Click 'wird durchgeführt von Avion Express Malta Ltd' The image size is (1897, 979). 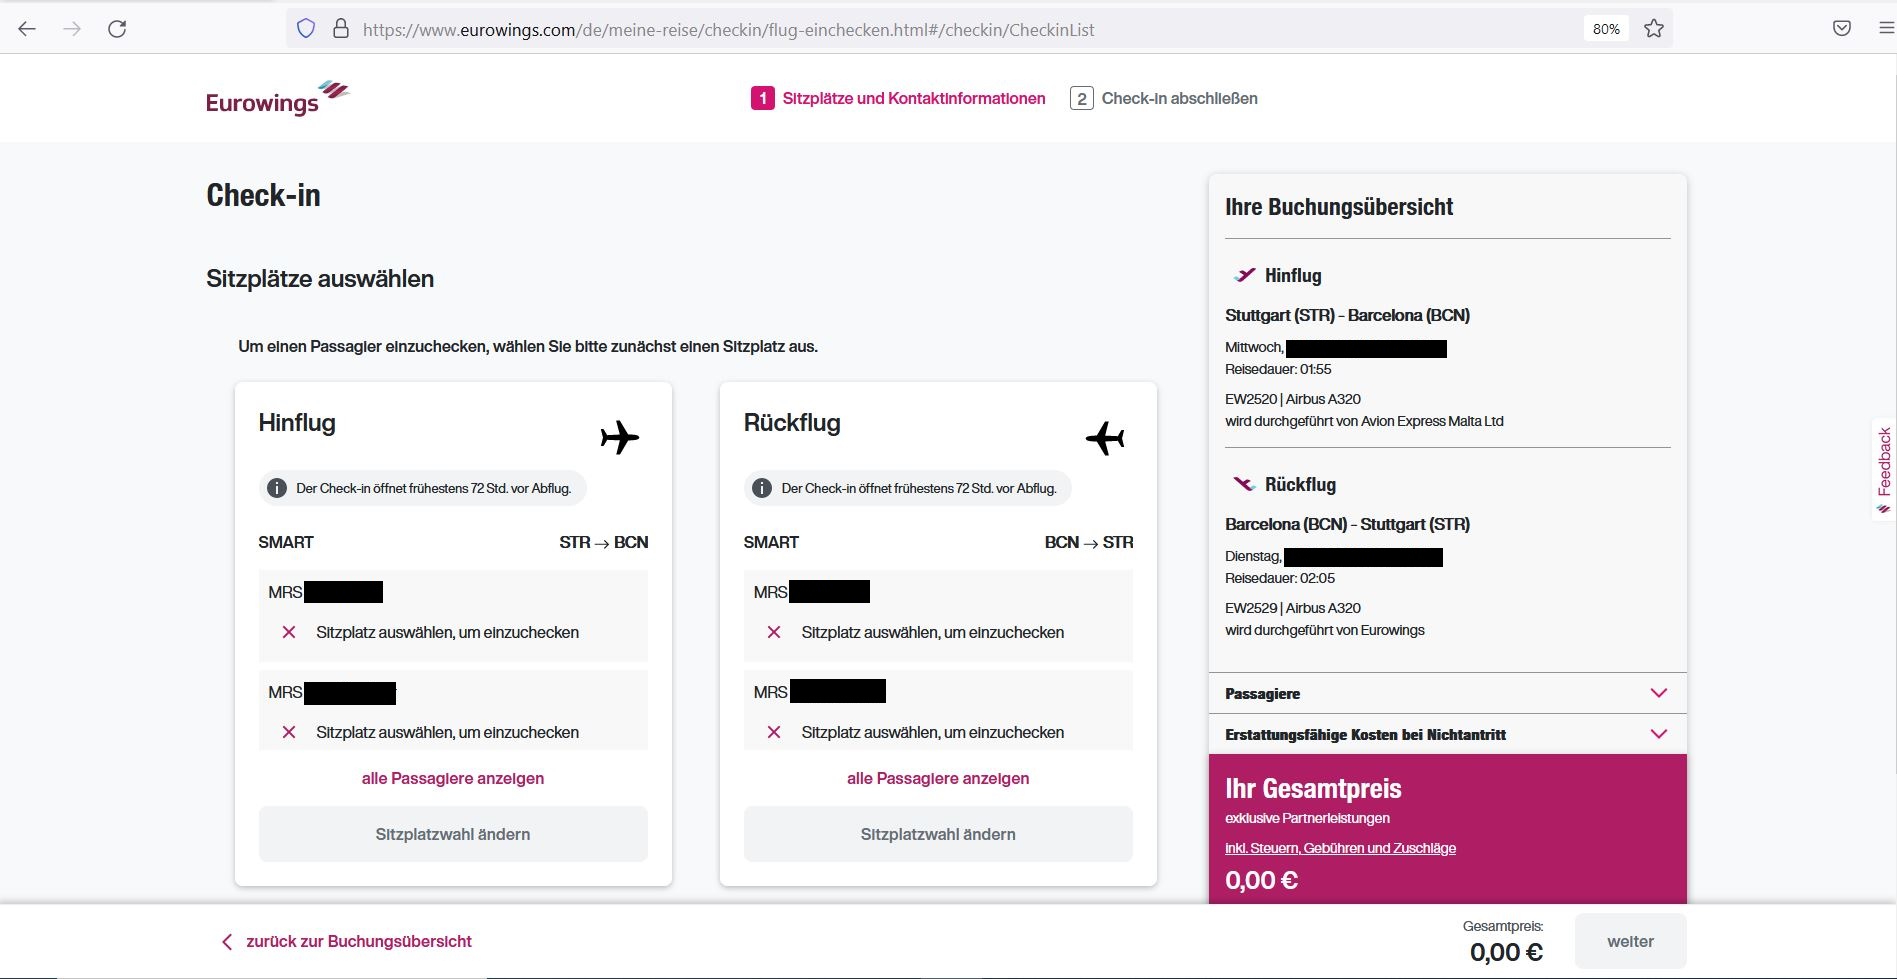click(1364, 421)
